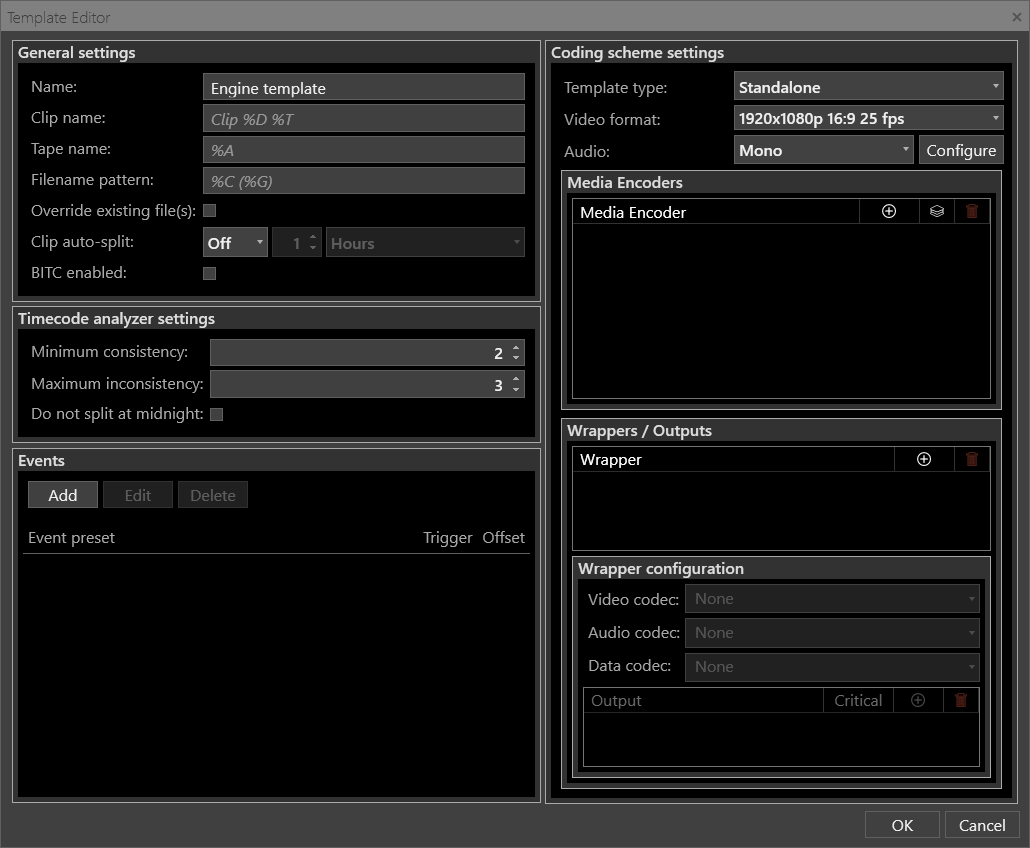The image size is (1030, 848).
Task: Add a new media encoder with plus icon
Action: (x=888, y=211)
